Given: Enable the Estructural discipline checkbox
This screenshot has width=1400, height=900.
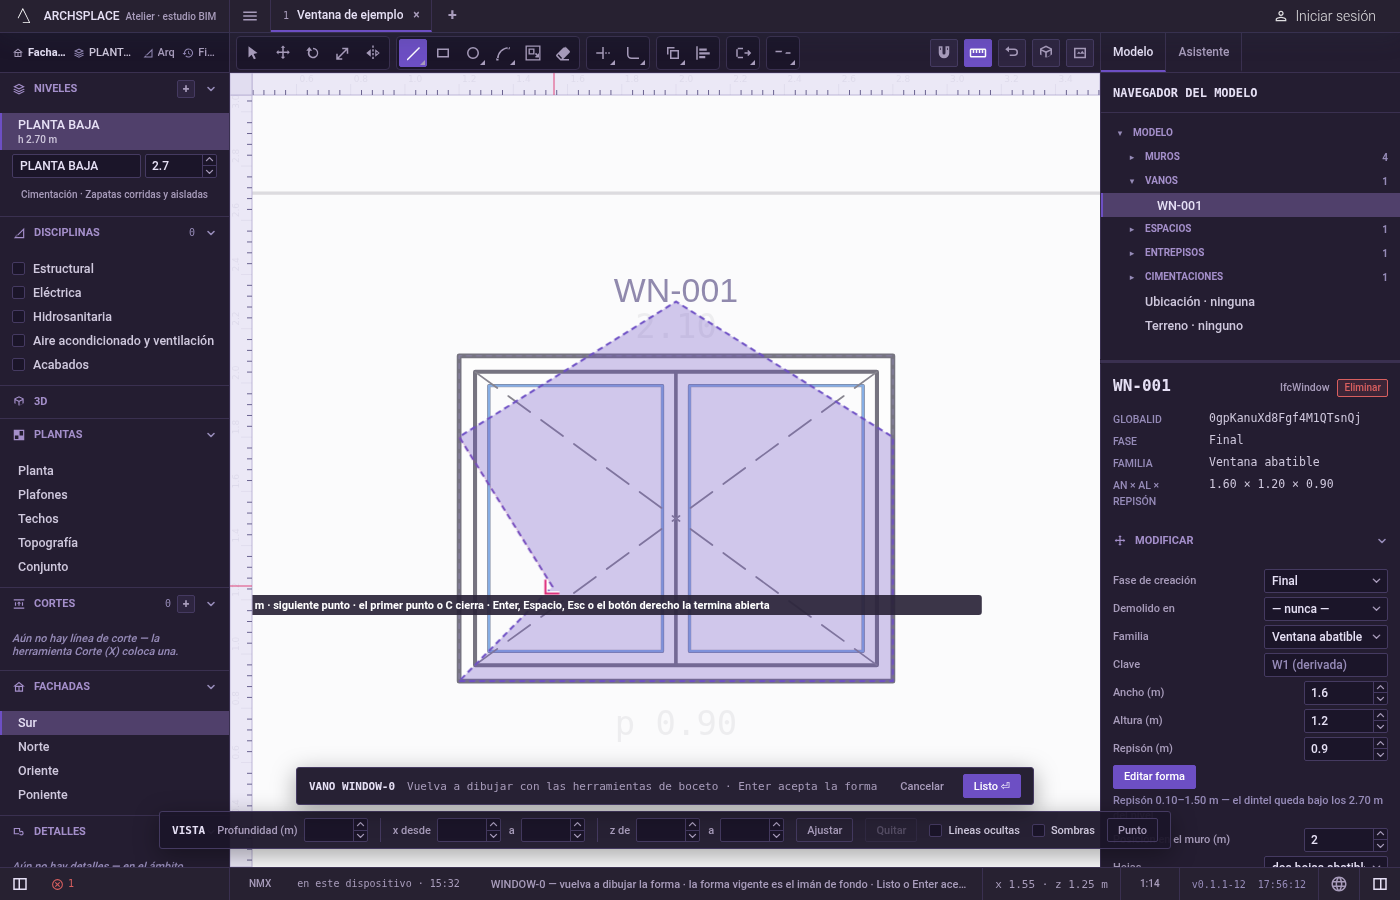Looking at the screenshot, I should [18, 269].
